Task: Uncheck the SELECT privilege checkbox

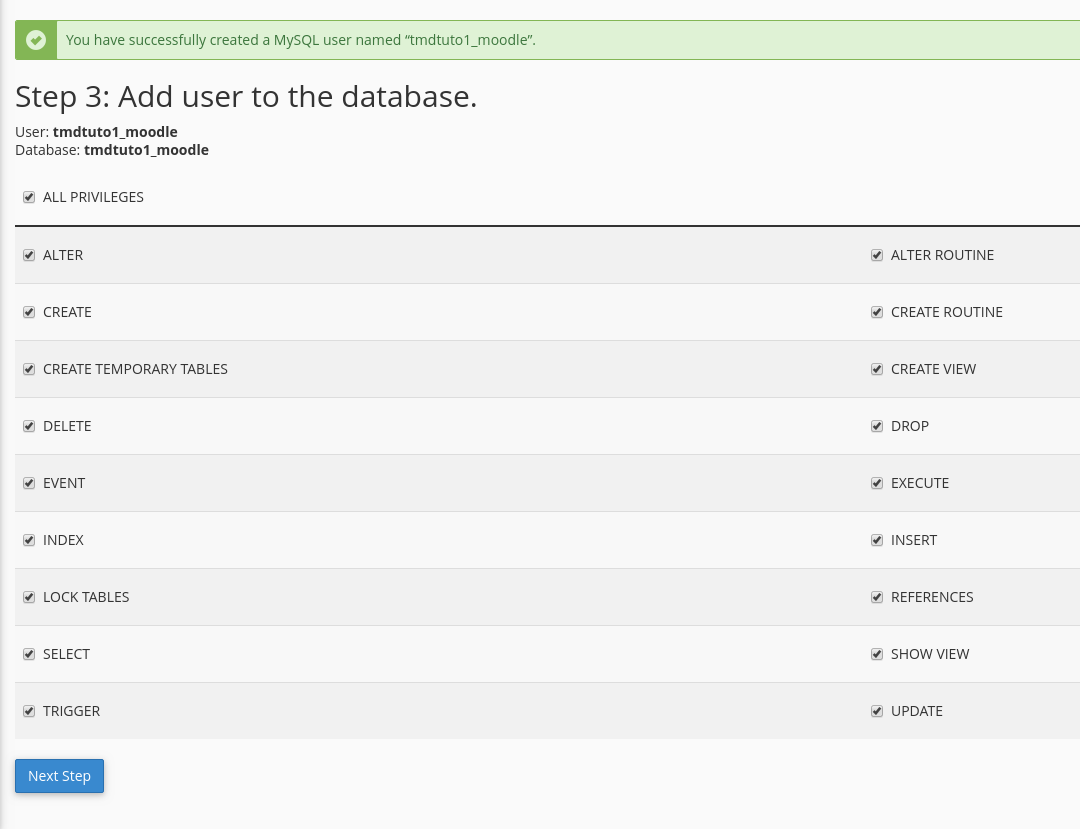Action: (29, 654)
